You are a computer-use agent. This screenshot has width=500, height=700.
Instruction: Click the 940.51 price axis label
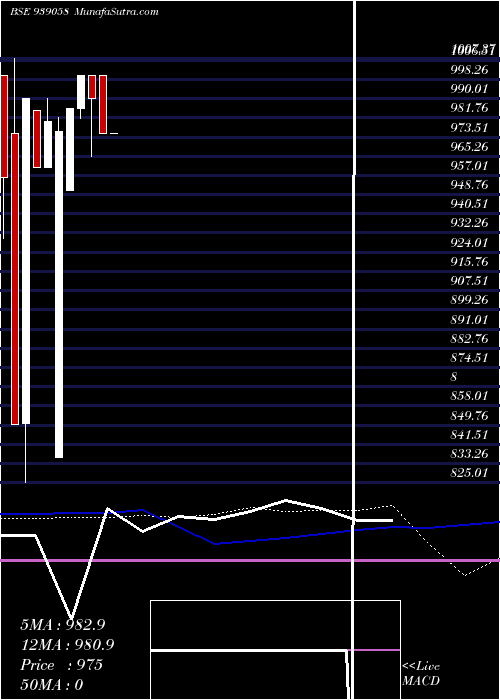tap(469, 204)
